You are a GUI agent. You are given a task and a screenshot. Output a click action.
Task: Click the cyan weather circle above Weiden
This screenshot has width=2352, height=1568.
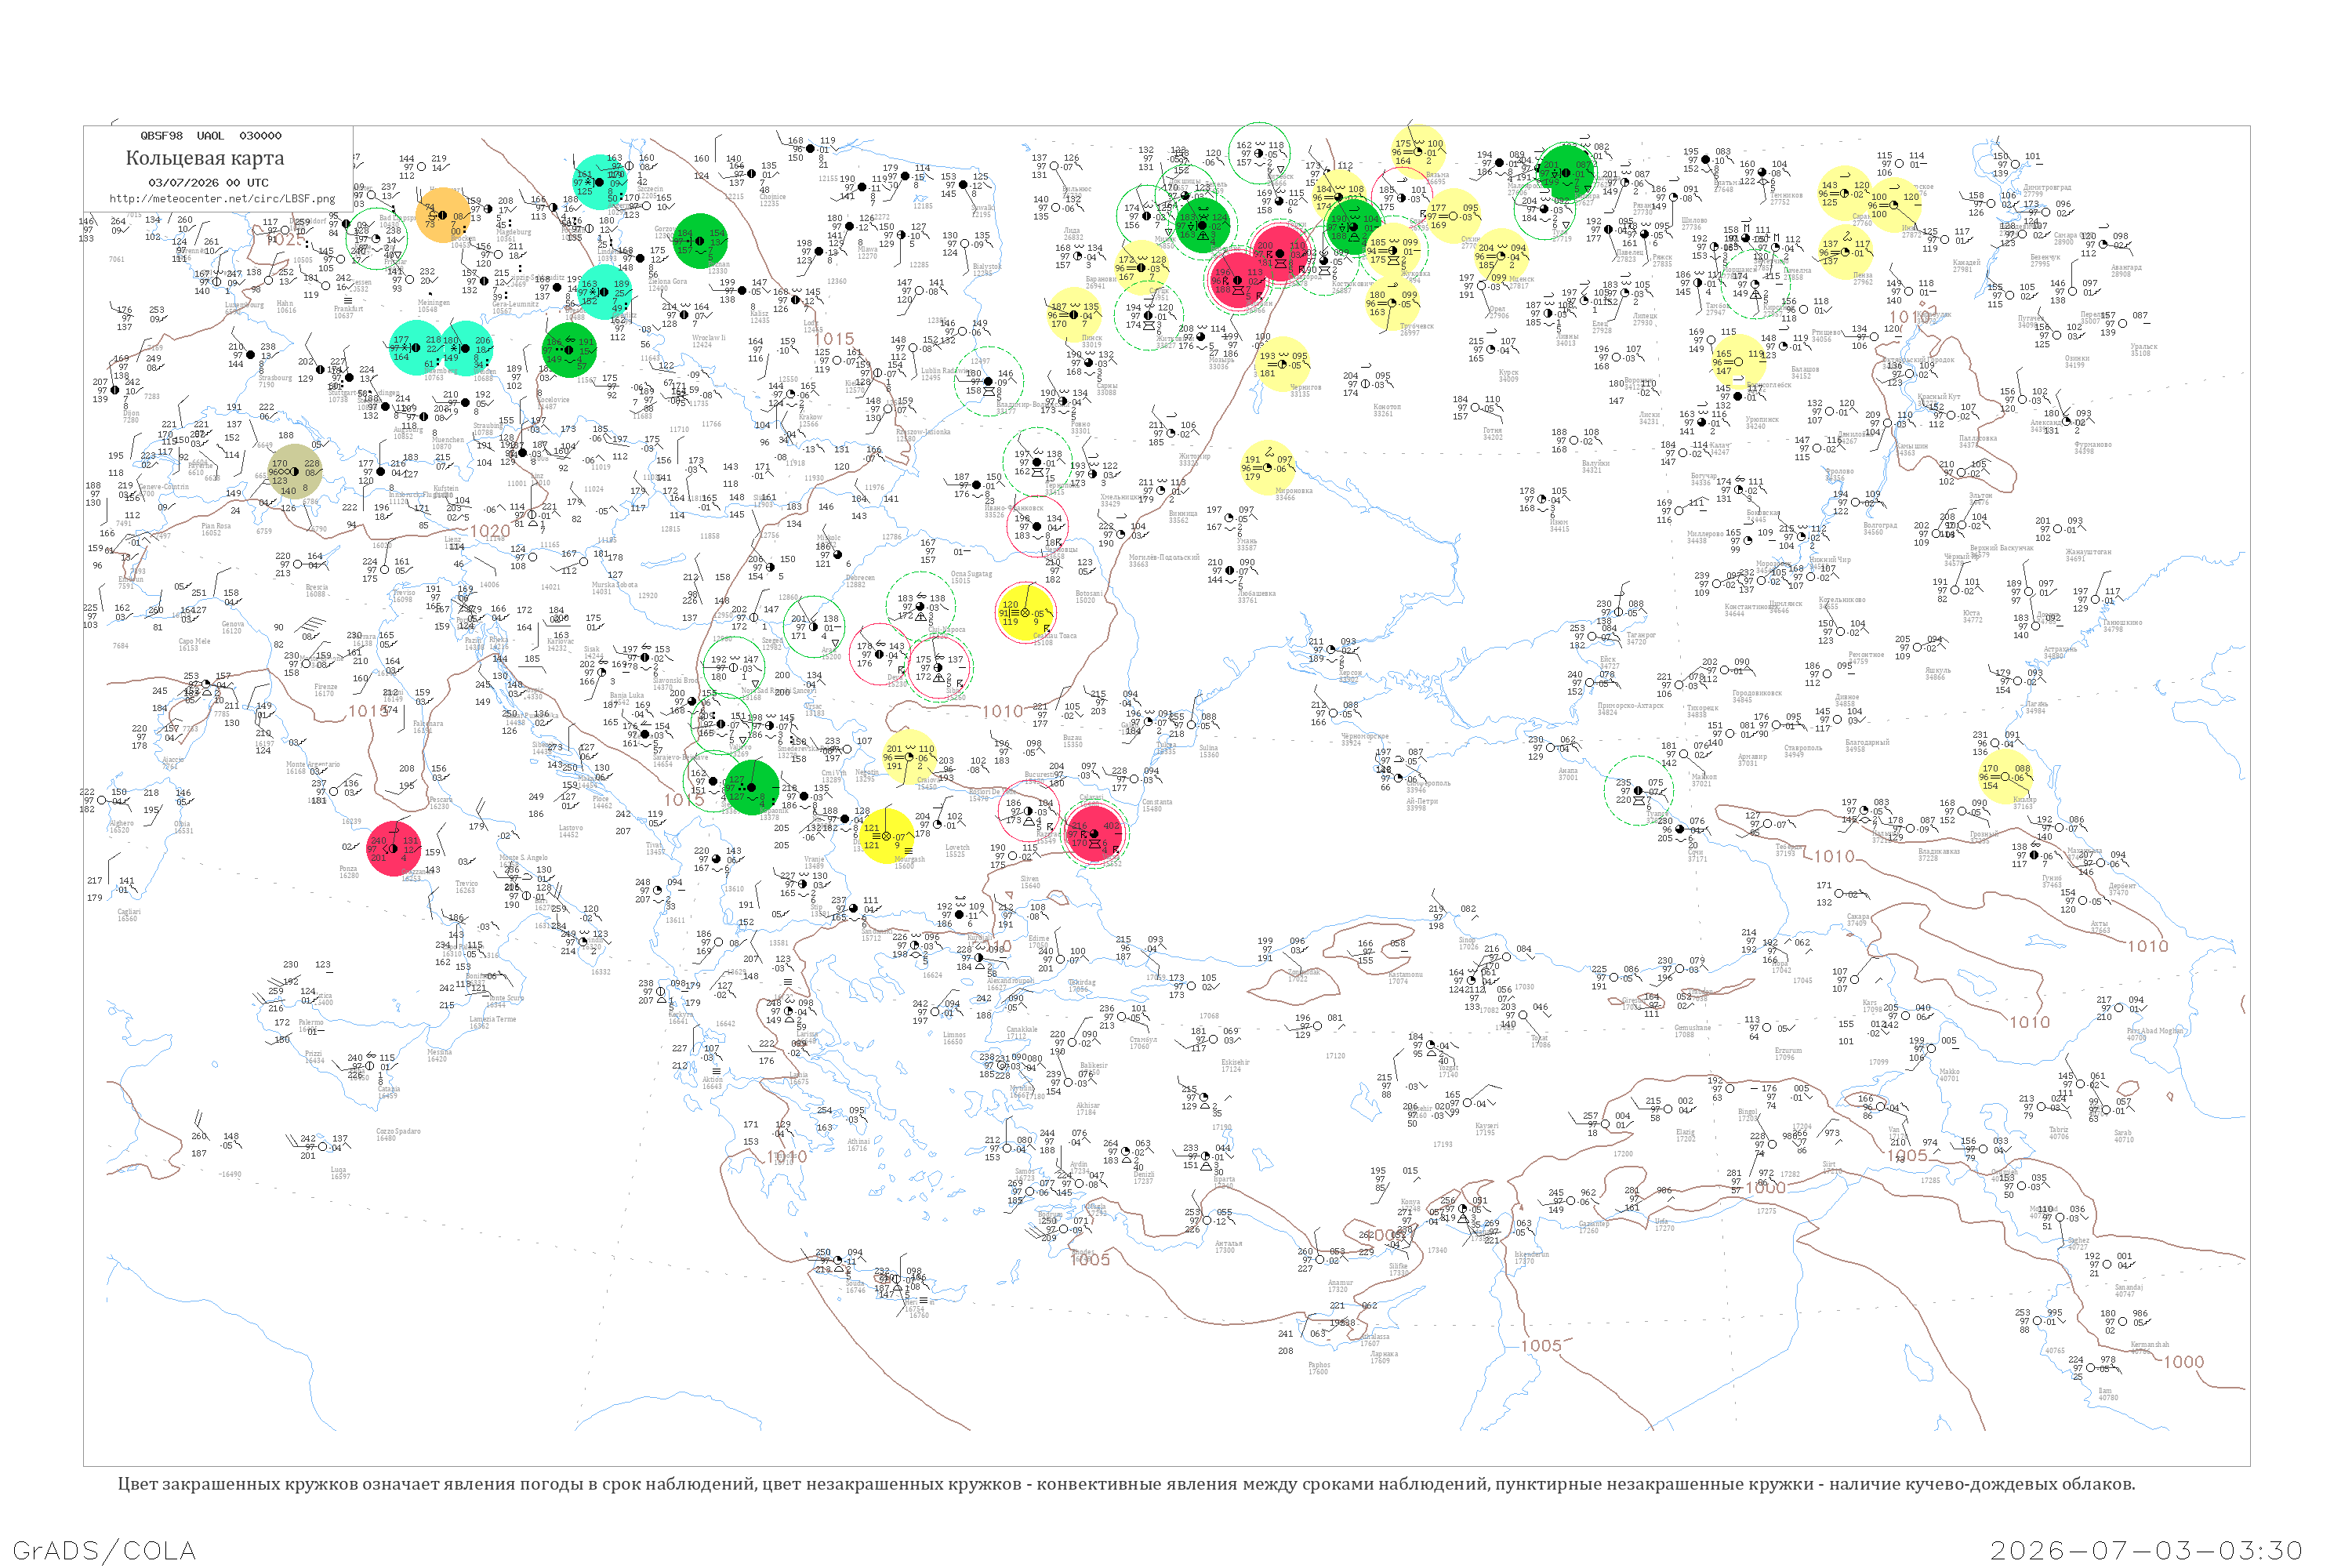pyautogui.click(x=465, y=348)
